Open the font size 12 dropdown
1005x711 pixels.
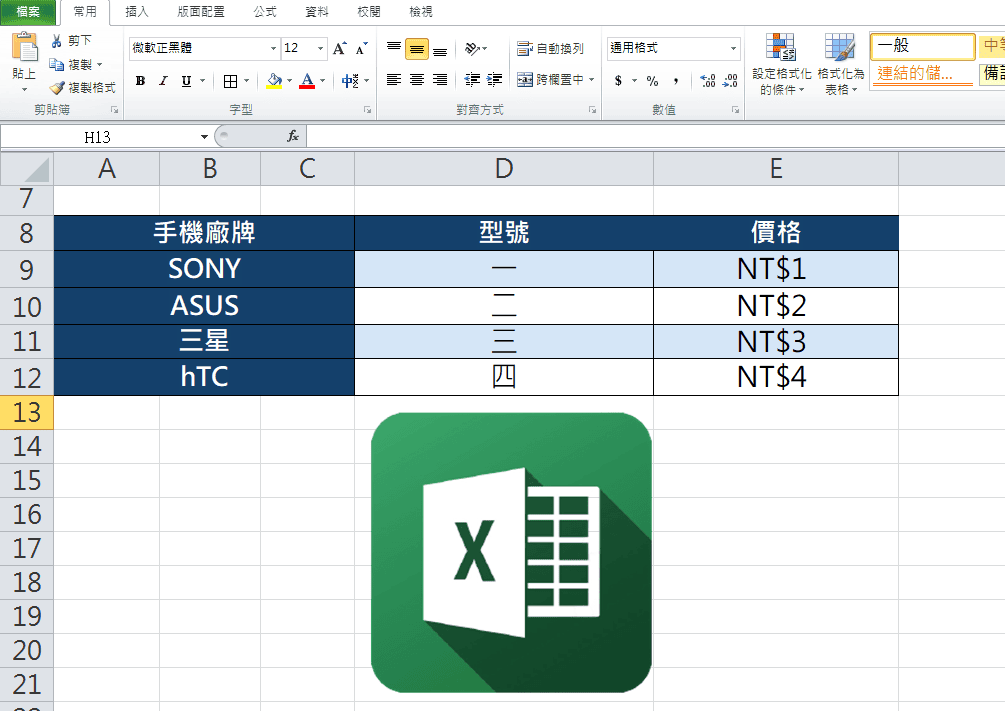point(320,49)
